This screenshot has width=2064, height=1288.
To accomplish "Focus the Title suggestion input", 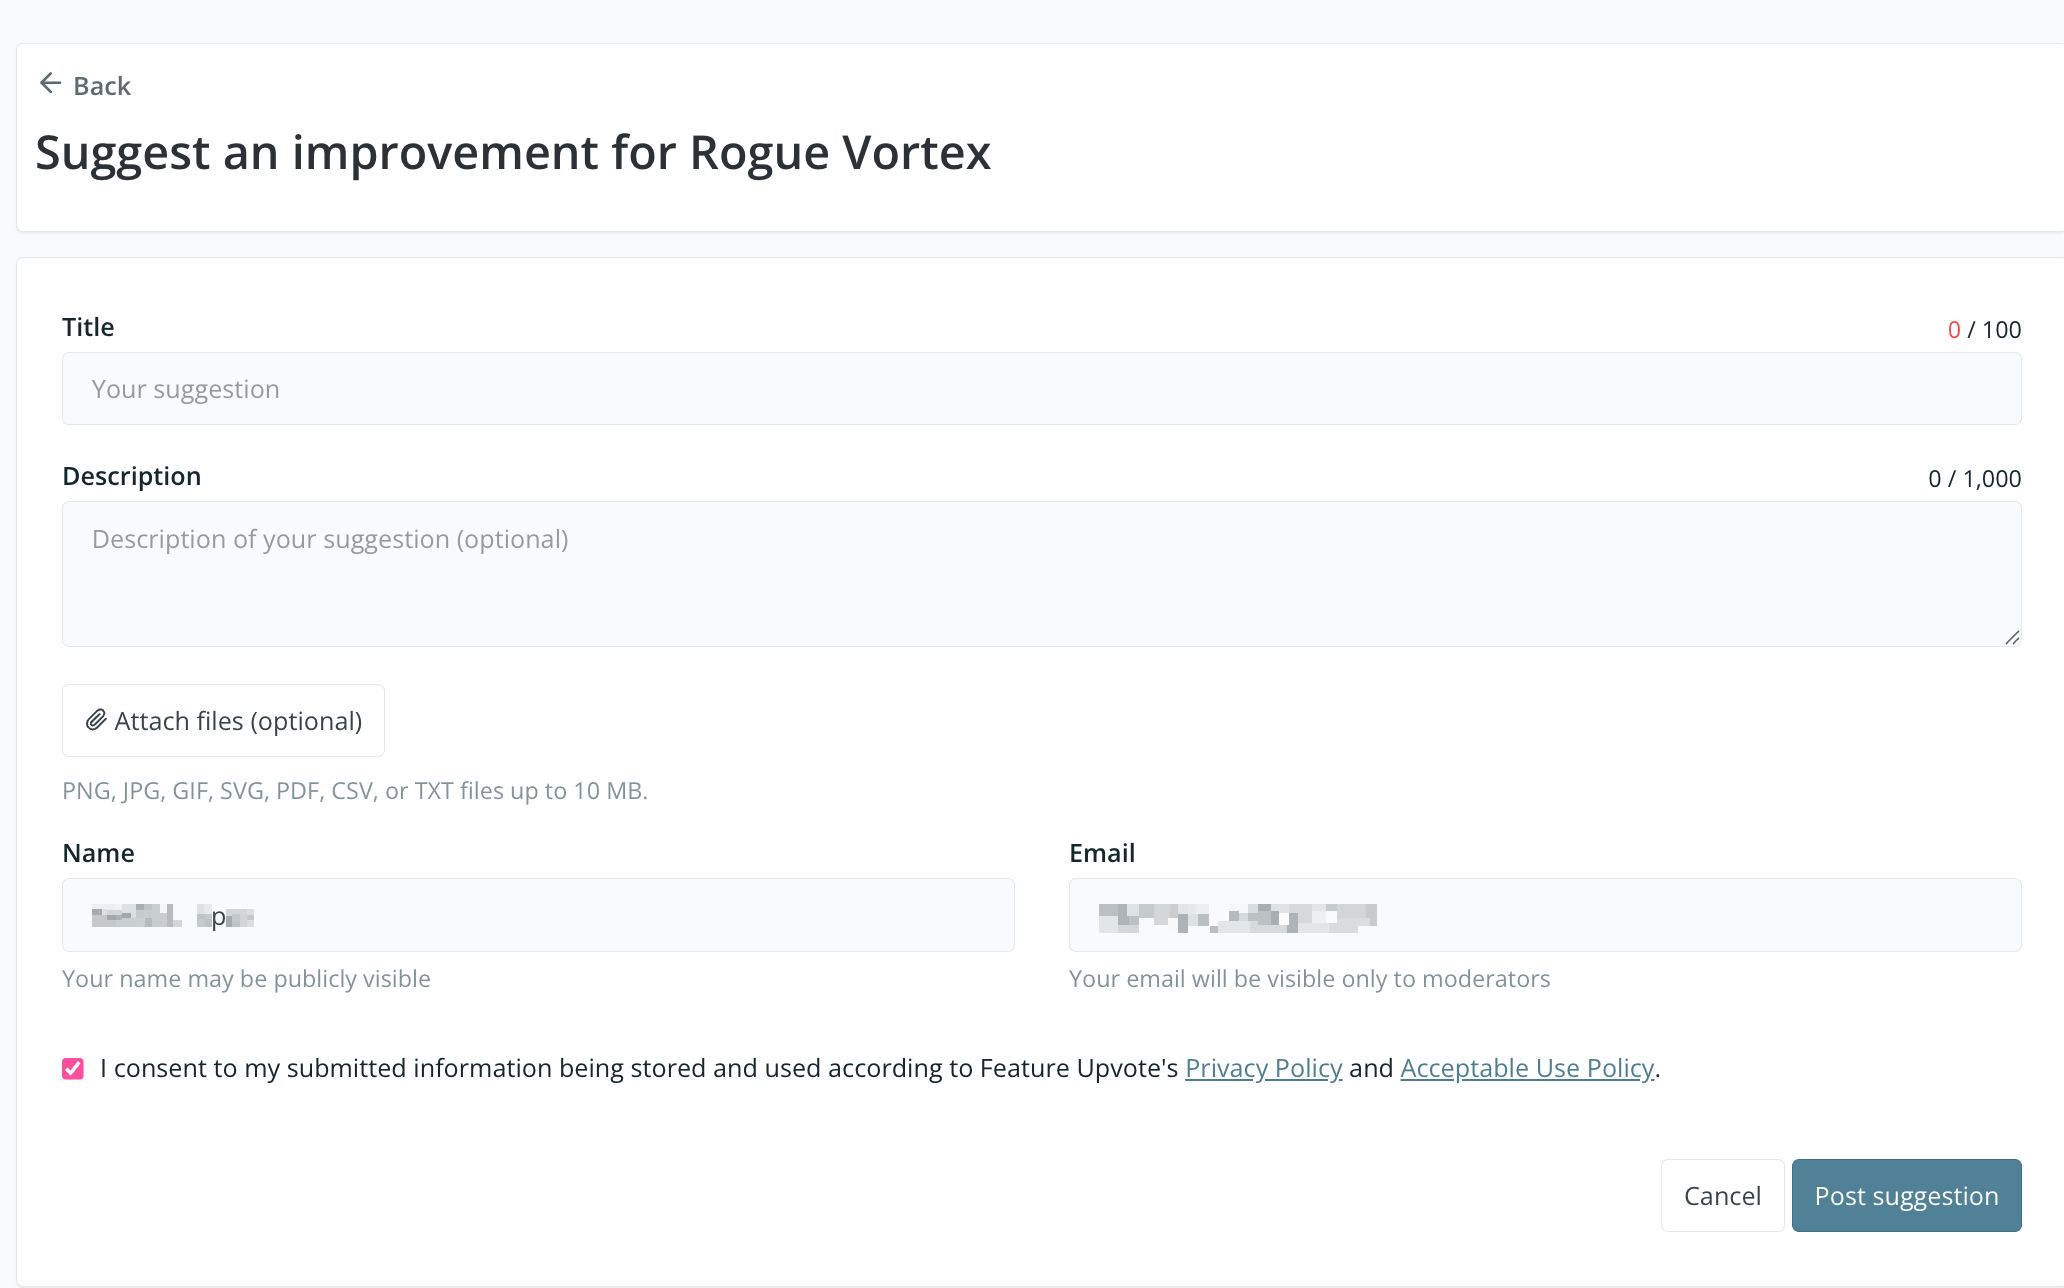I will pos(1040,389).
